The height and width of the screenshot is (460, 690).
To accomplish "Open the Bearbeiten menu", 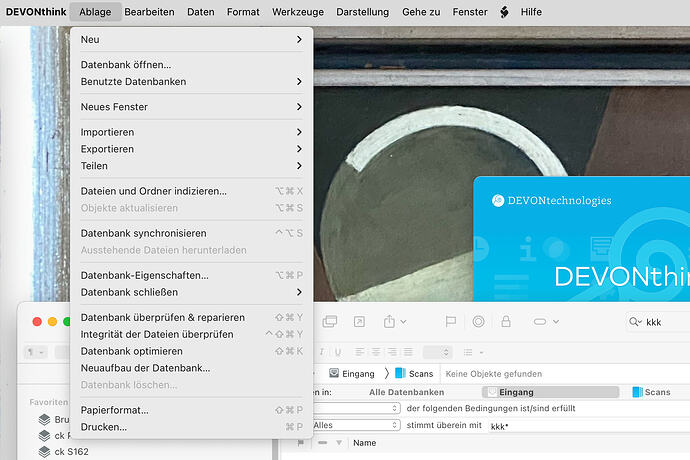I will click(149, 12).
